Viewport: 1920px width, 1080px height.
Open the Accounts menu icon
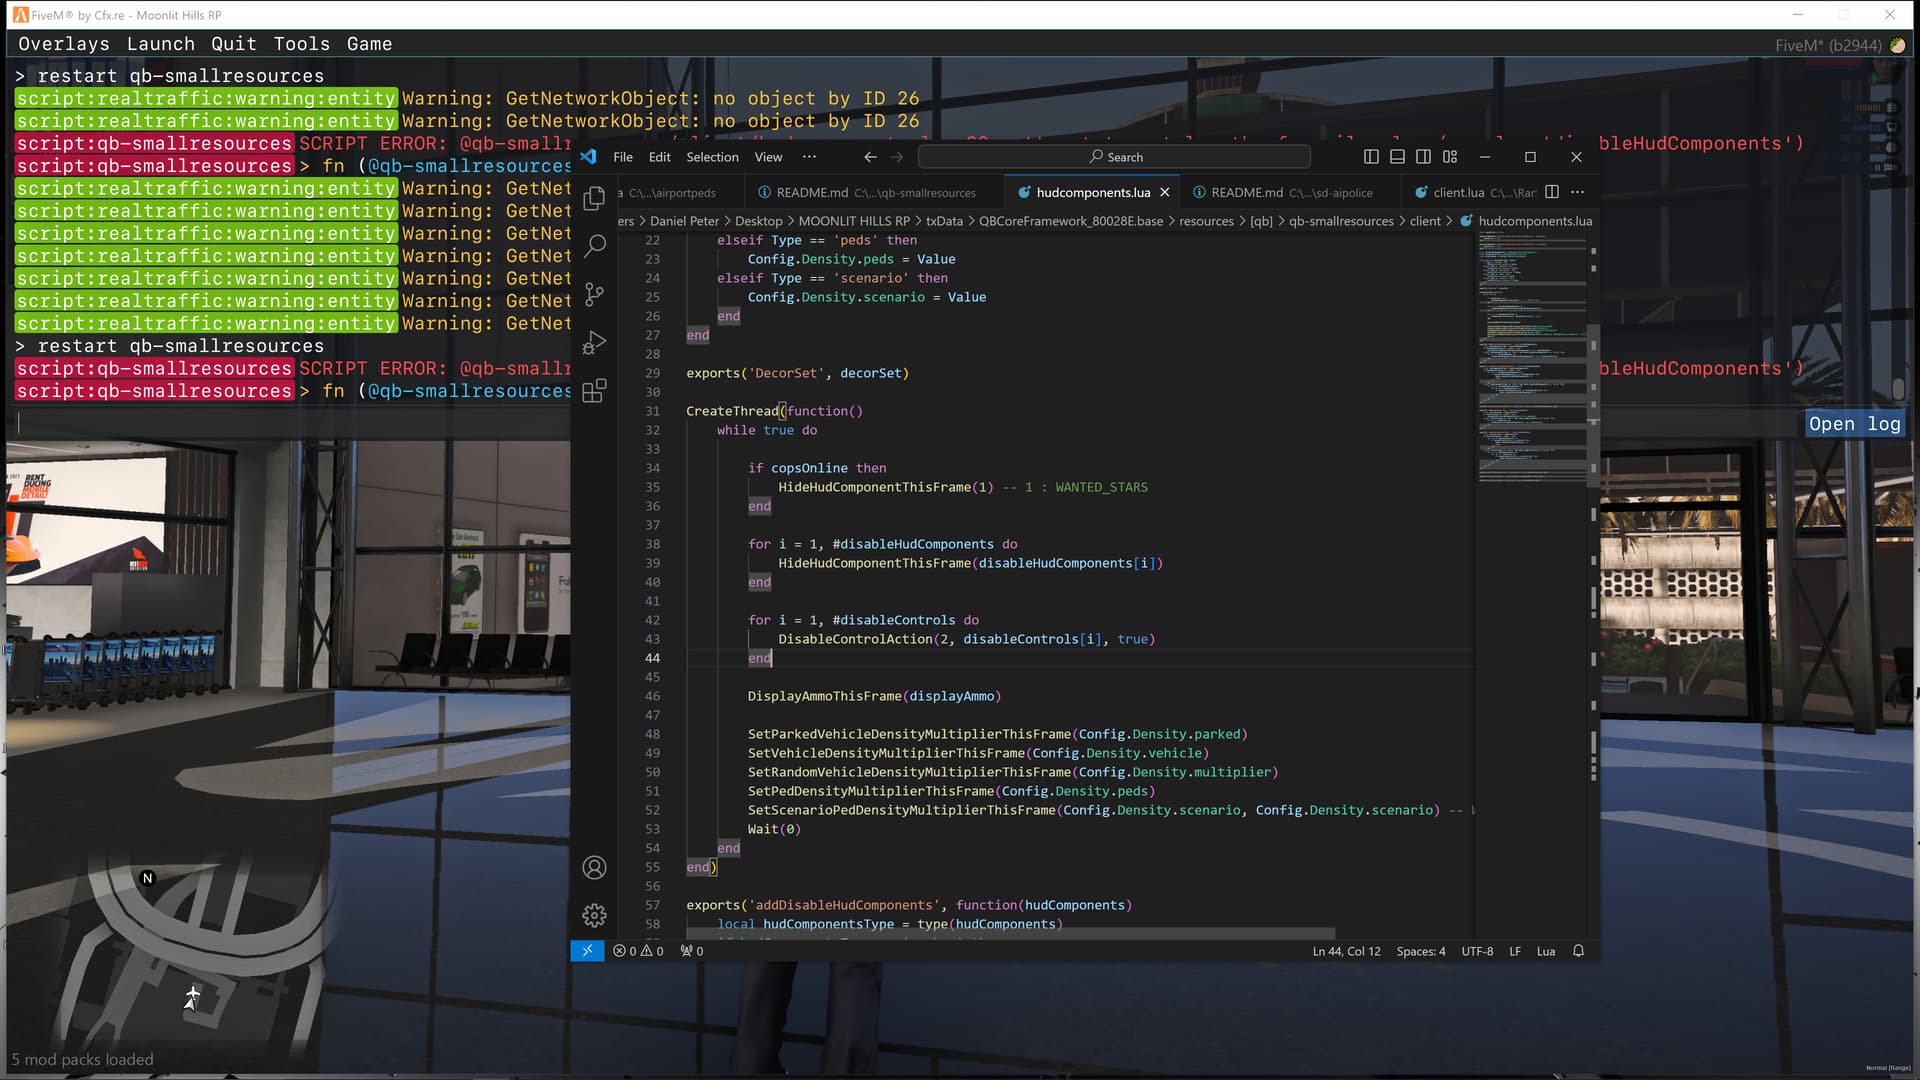594,867
